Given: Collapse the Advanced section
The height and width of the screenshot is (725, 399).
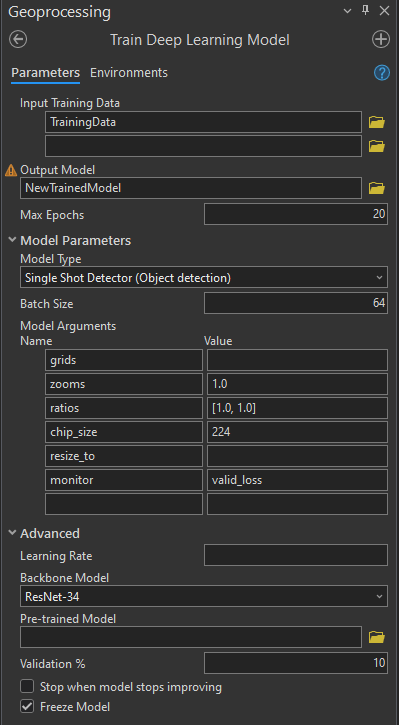Looking at the screenshot, I should [x=12, y=533].
